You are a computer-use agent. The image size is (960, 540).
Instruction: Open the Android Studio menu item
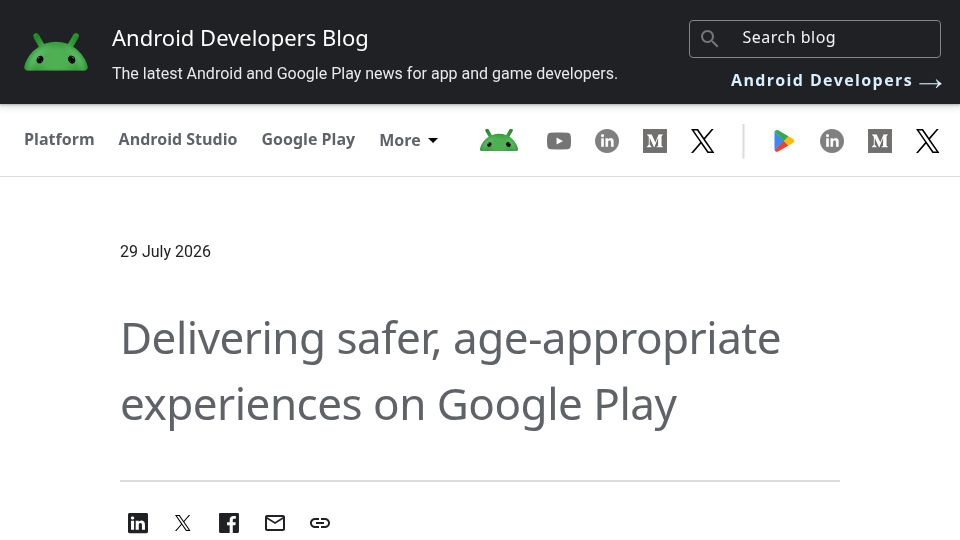[178, 140]
